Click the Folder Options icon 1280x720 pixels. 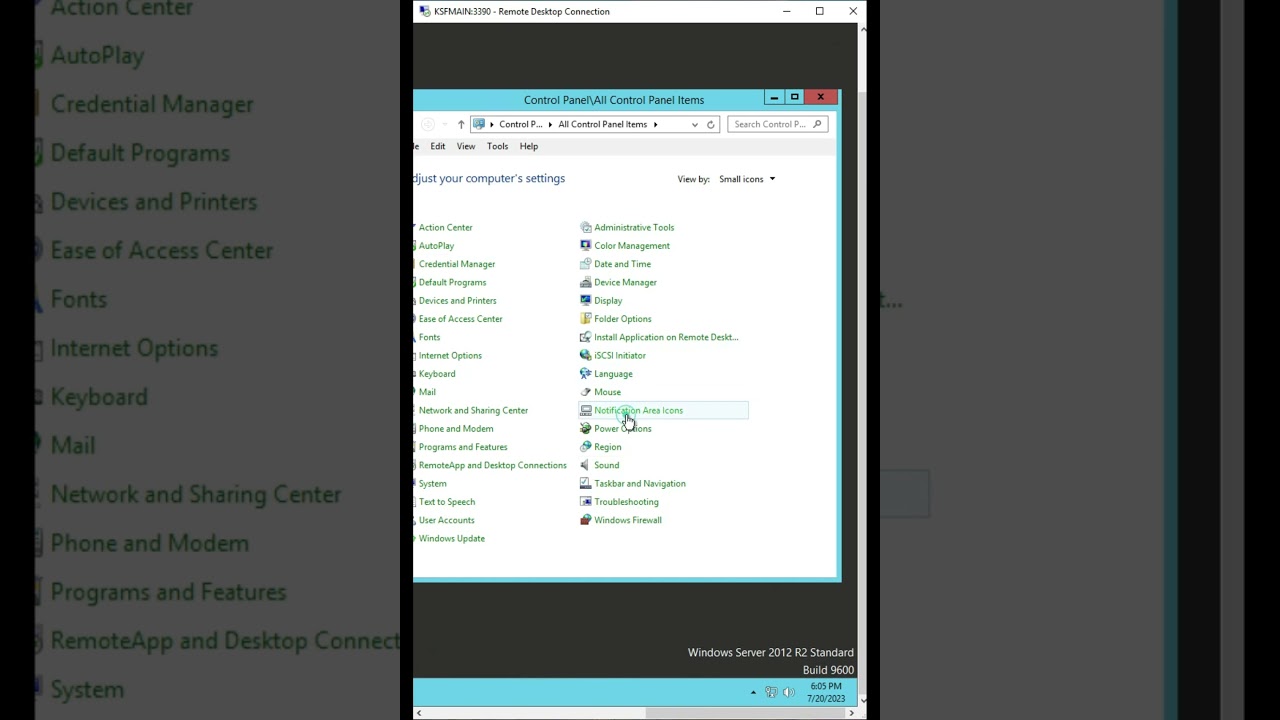(586, 319)
